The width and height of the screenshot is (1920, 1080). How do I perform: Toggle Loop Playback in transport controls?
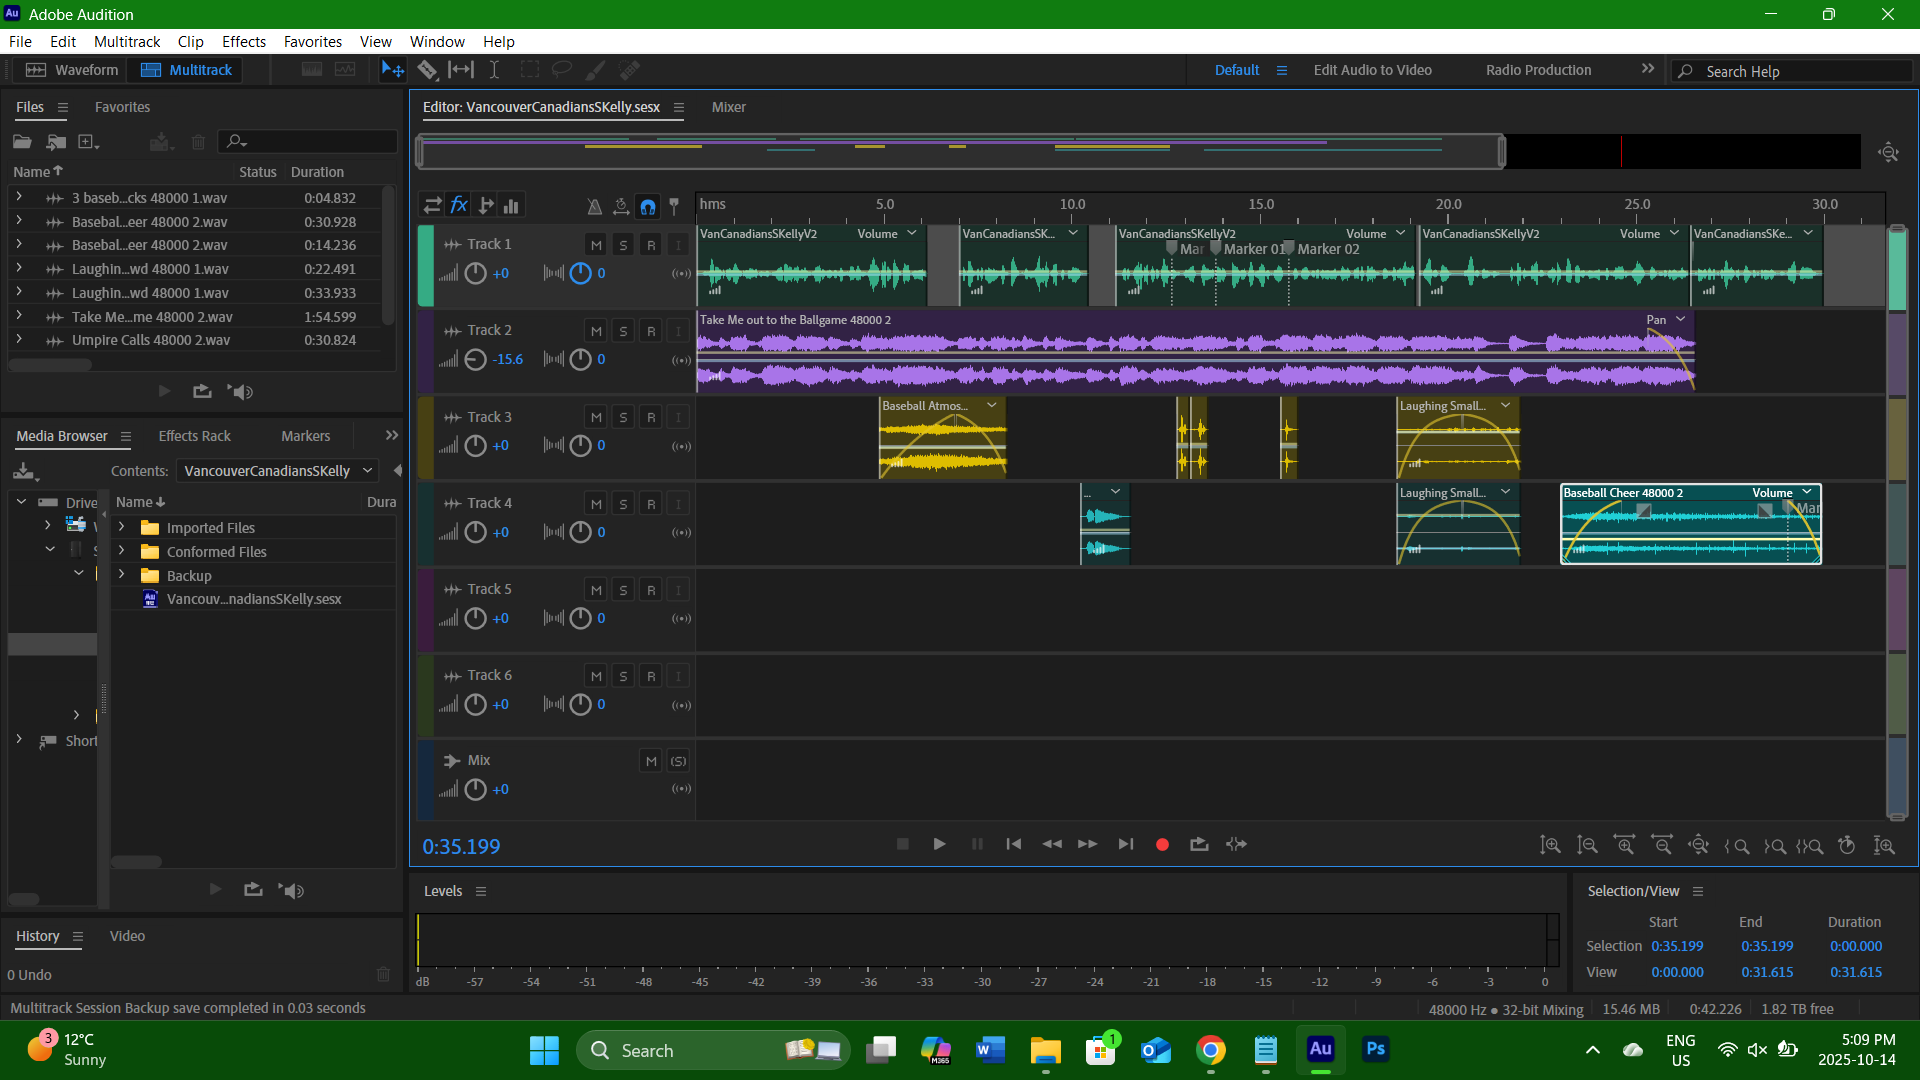point(1199,845)
